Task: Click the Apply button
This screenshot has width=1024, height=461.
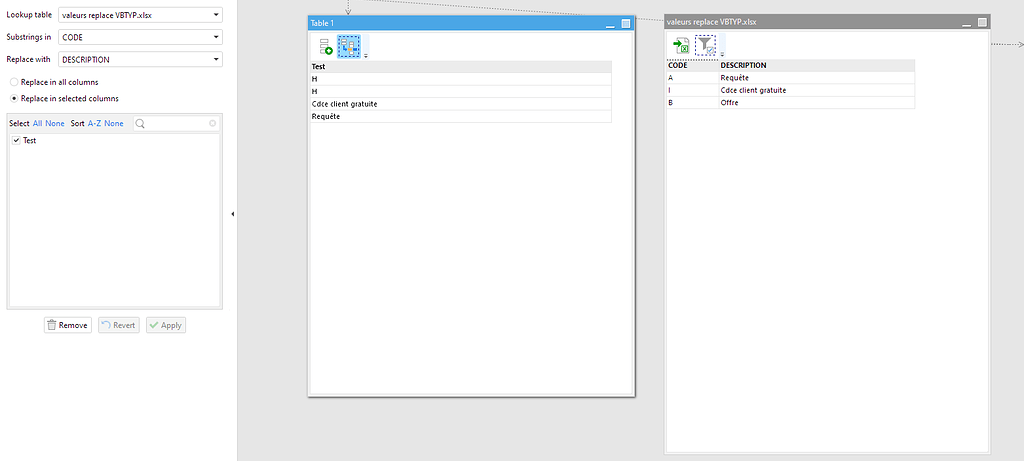Action: [166, 325]
